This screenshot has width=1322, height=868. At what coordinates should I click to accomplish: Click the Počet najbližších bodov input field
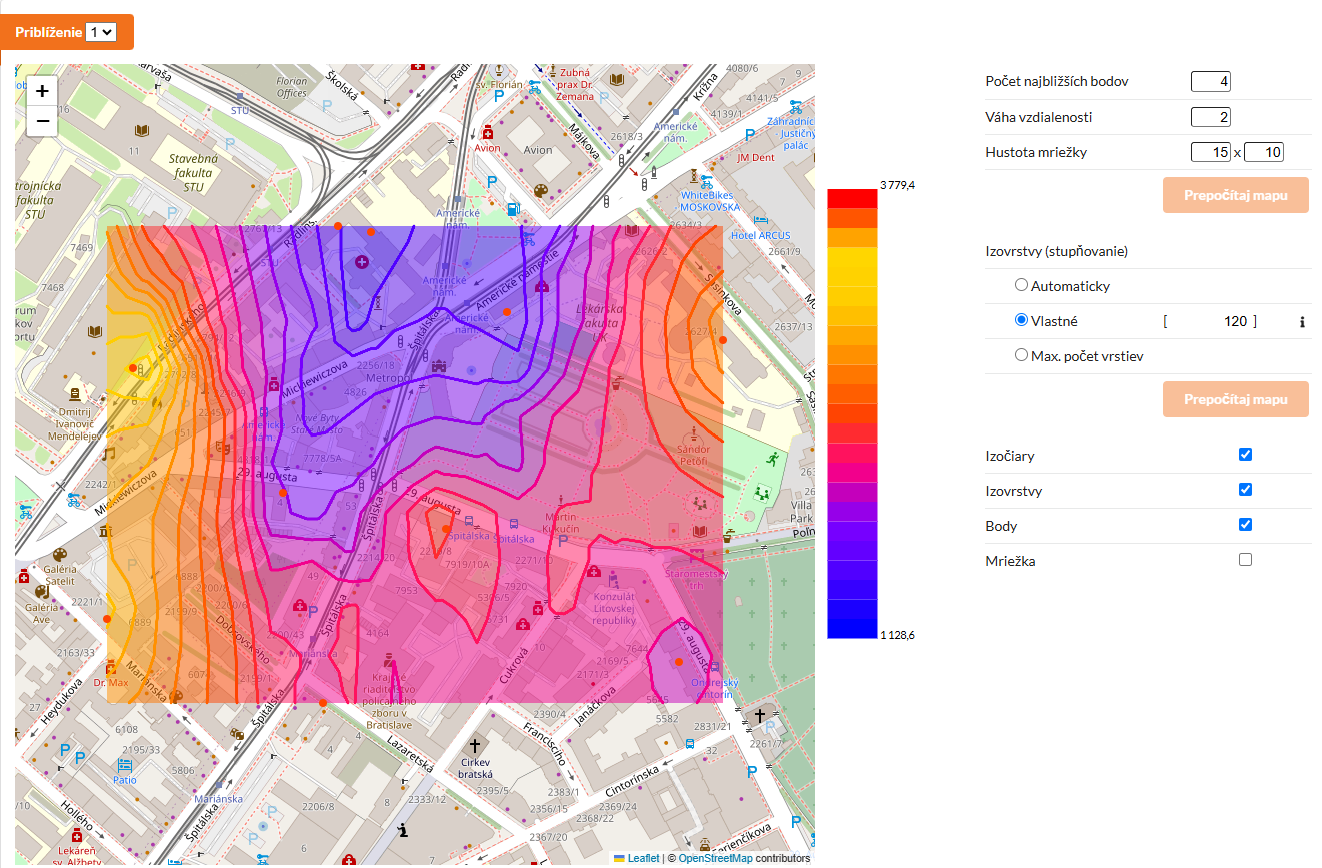click(x=1210, y=82)
